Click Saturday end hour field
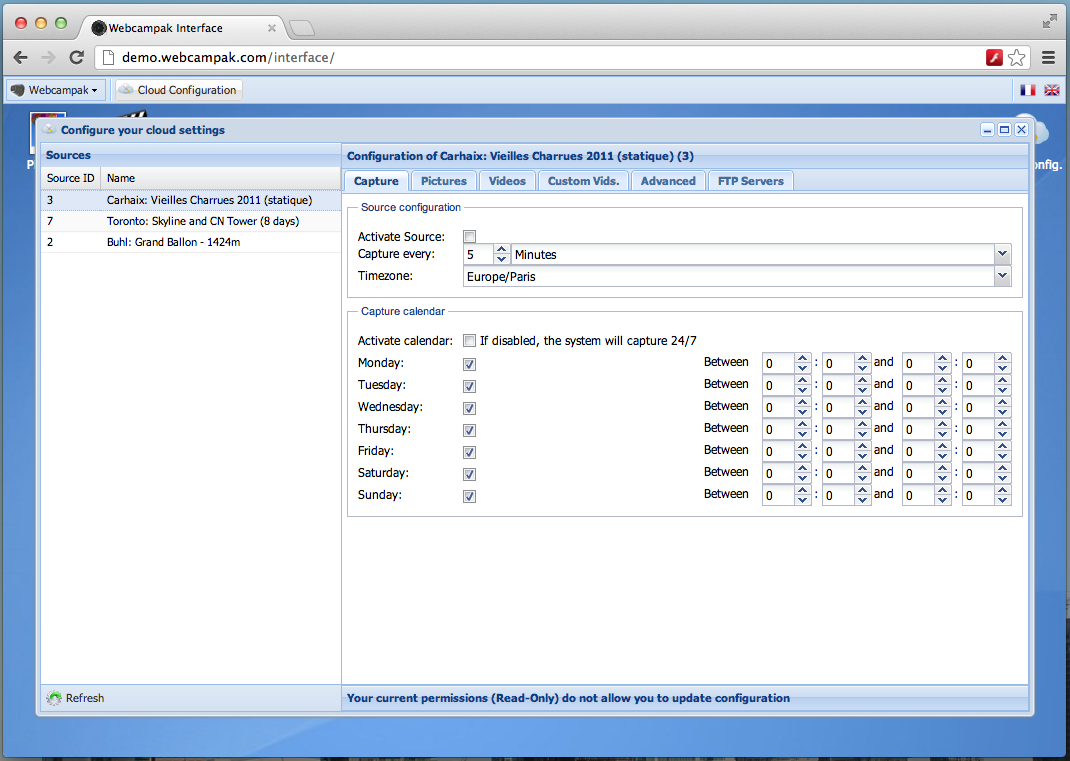1070x761 pixels. [919, 473]
